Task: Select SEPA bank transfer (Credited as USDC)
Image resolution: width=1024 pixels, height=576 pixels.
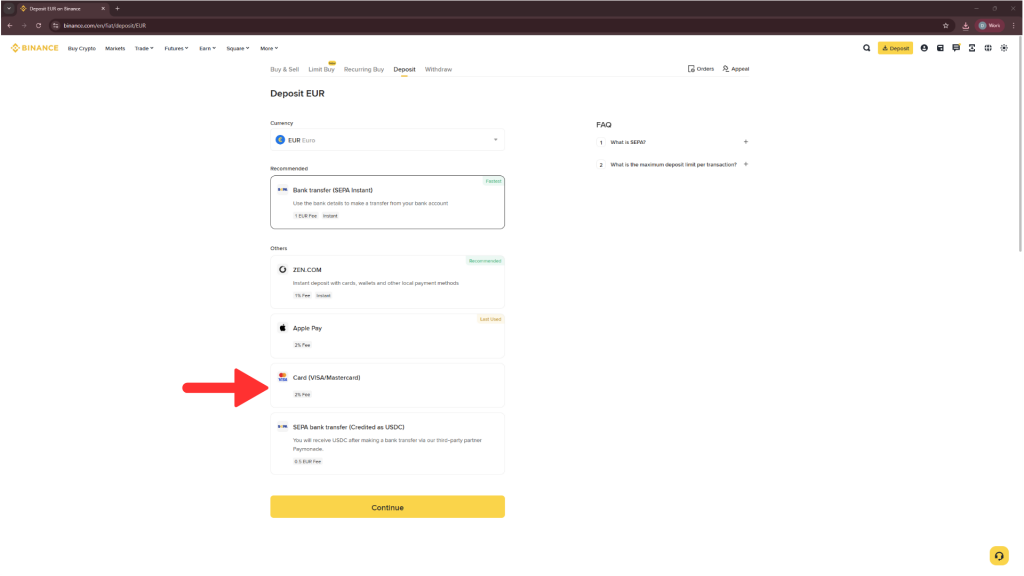Action: click(x=387, y=443)
